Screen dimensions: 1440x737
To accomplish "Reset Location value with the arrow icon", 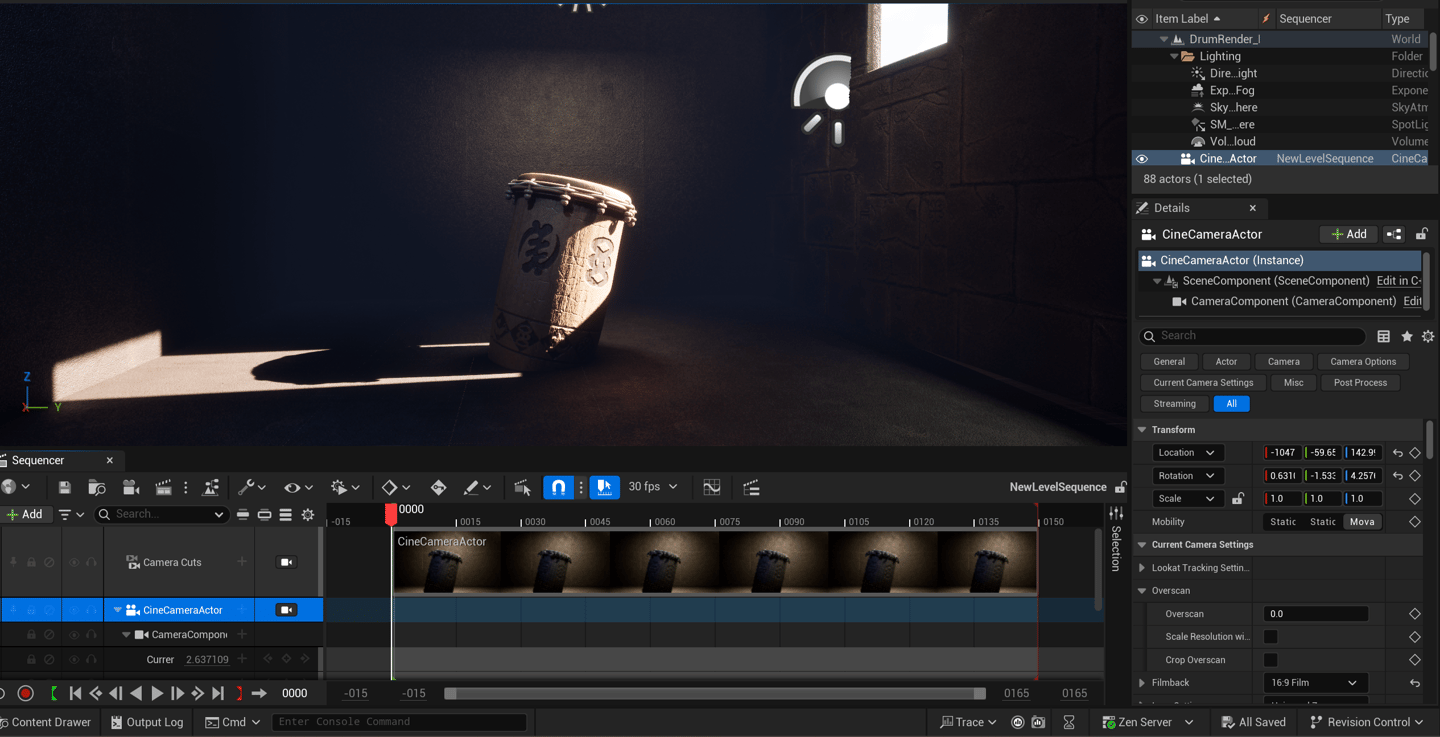I will pos(1397,453).
